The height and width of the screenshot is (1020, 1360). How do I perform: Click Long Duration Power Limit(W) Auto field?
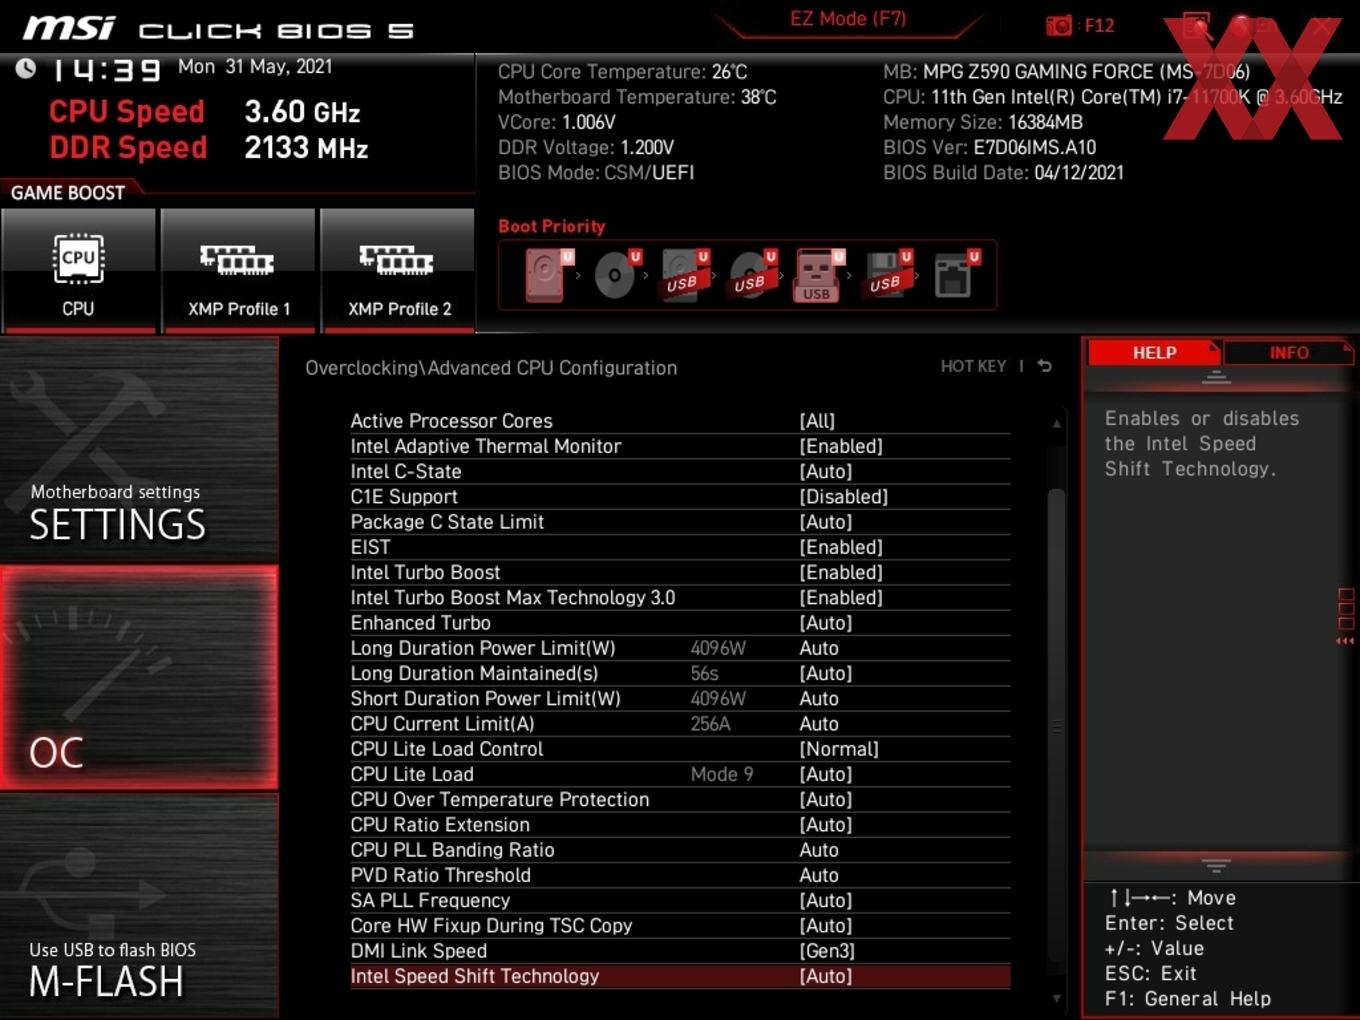[819, 648]
